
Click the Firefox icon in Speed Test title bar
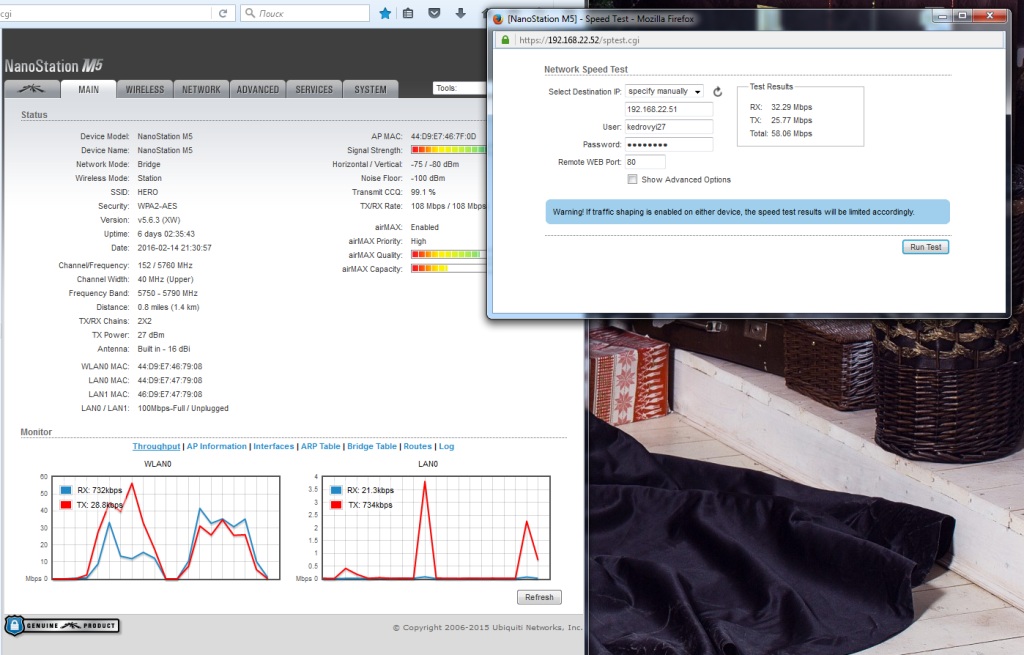pos(498,19)
